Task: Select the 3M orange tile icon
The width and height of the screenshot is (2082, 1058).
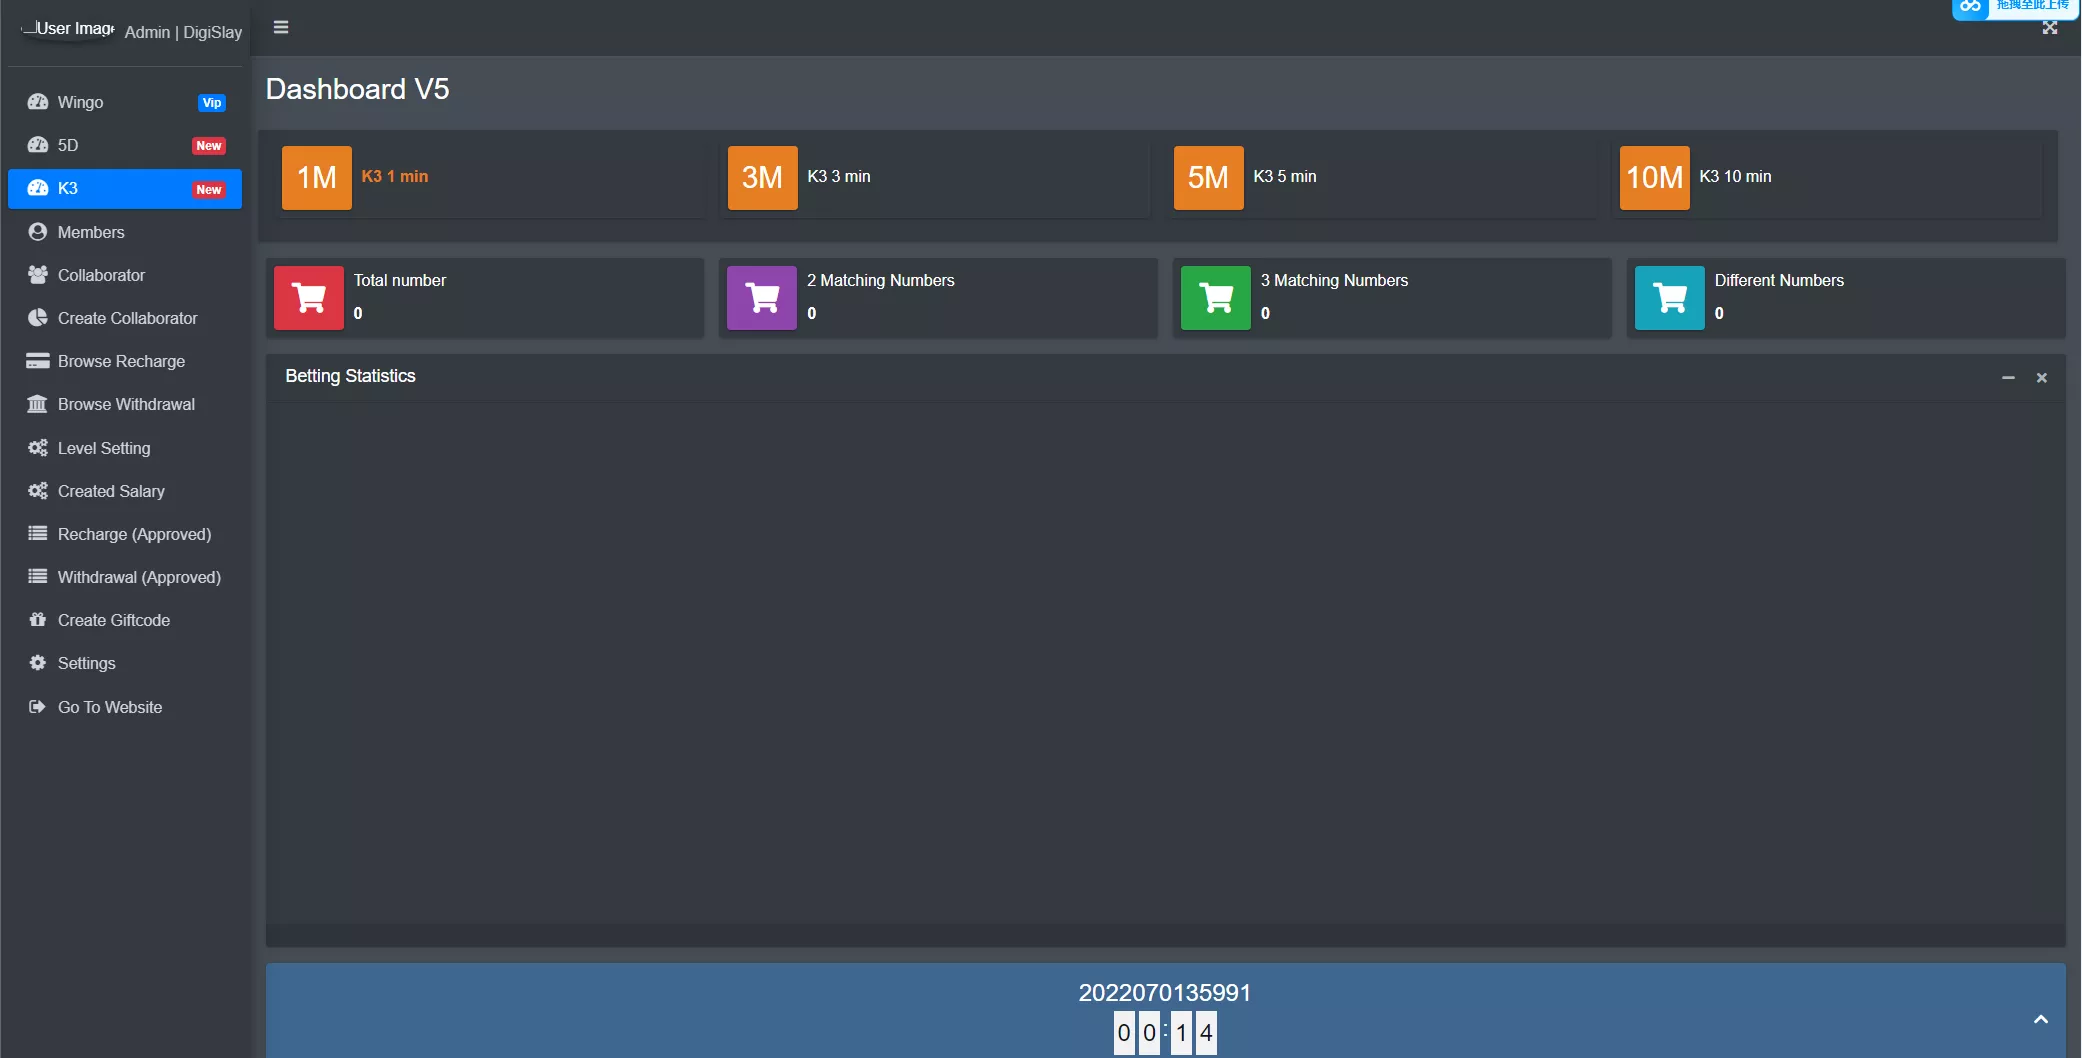Action: [x=762, y=177]
